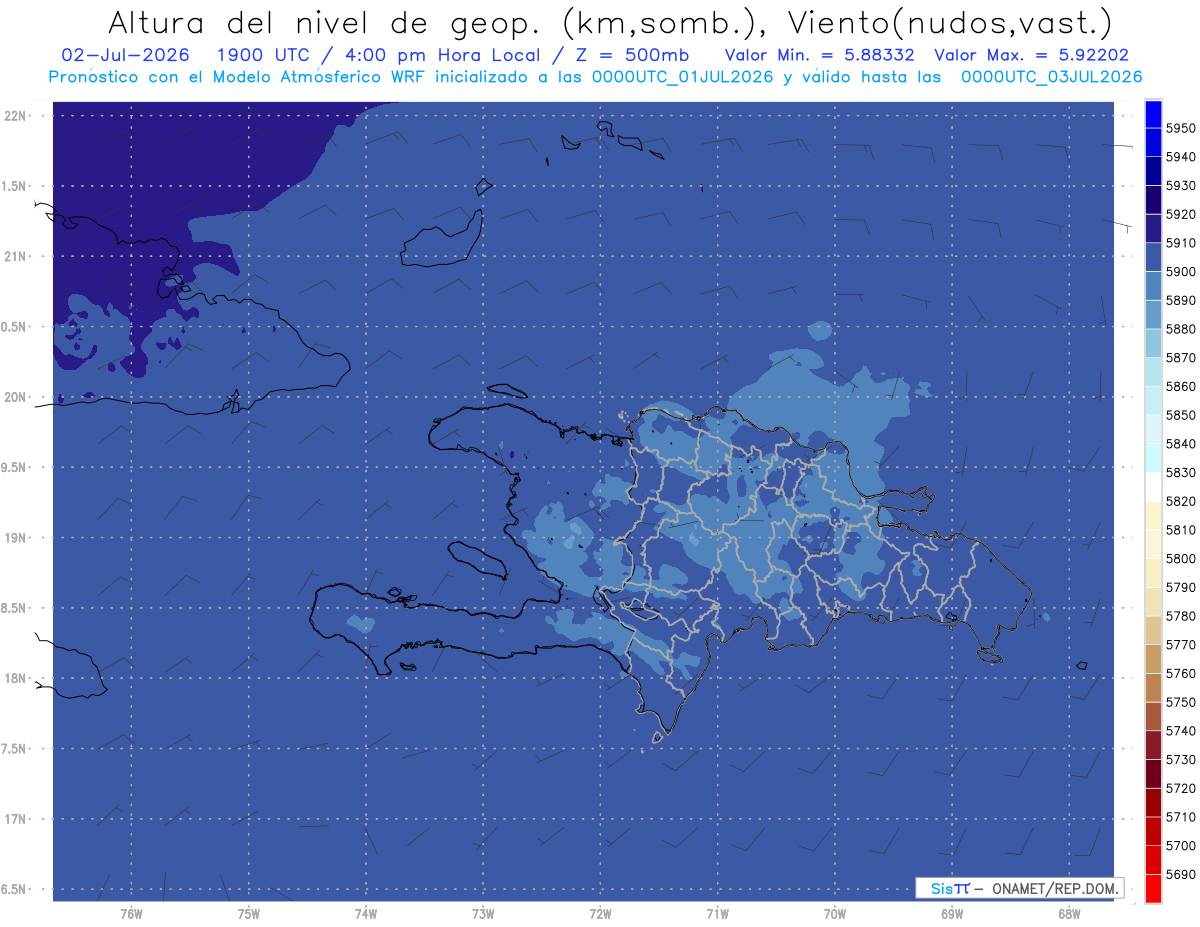
Task: Click the 72W longitude label
Action: [x=600, y=913]
